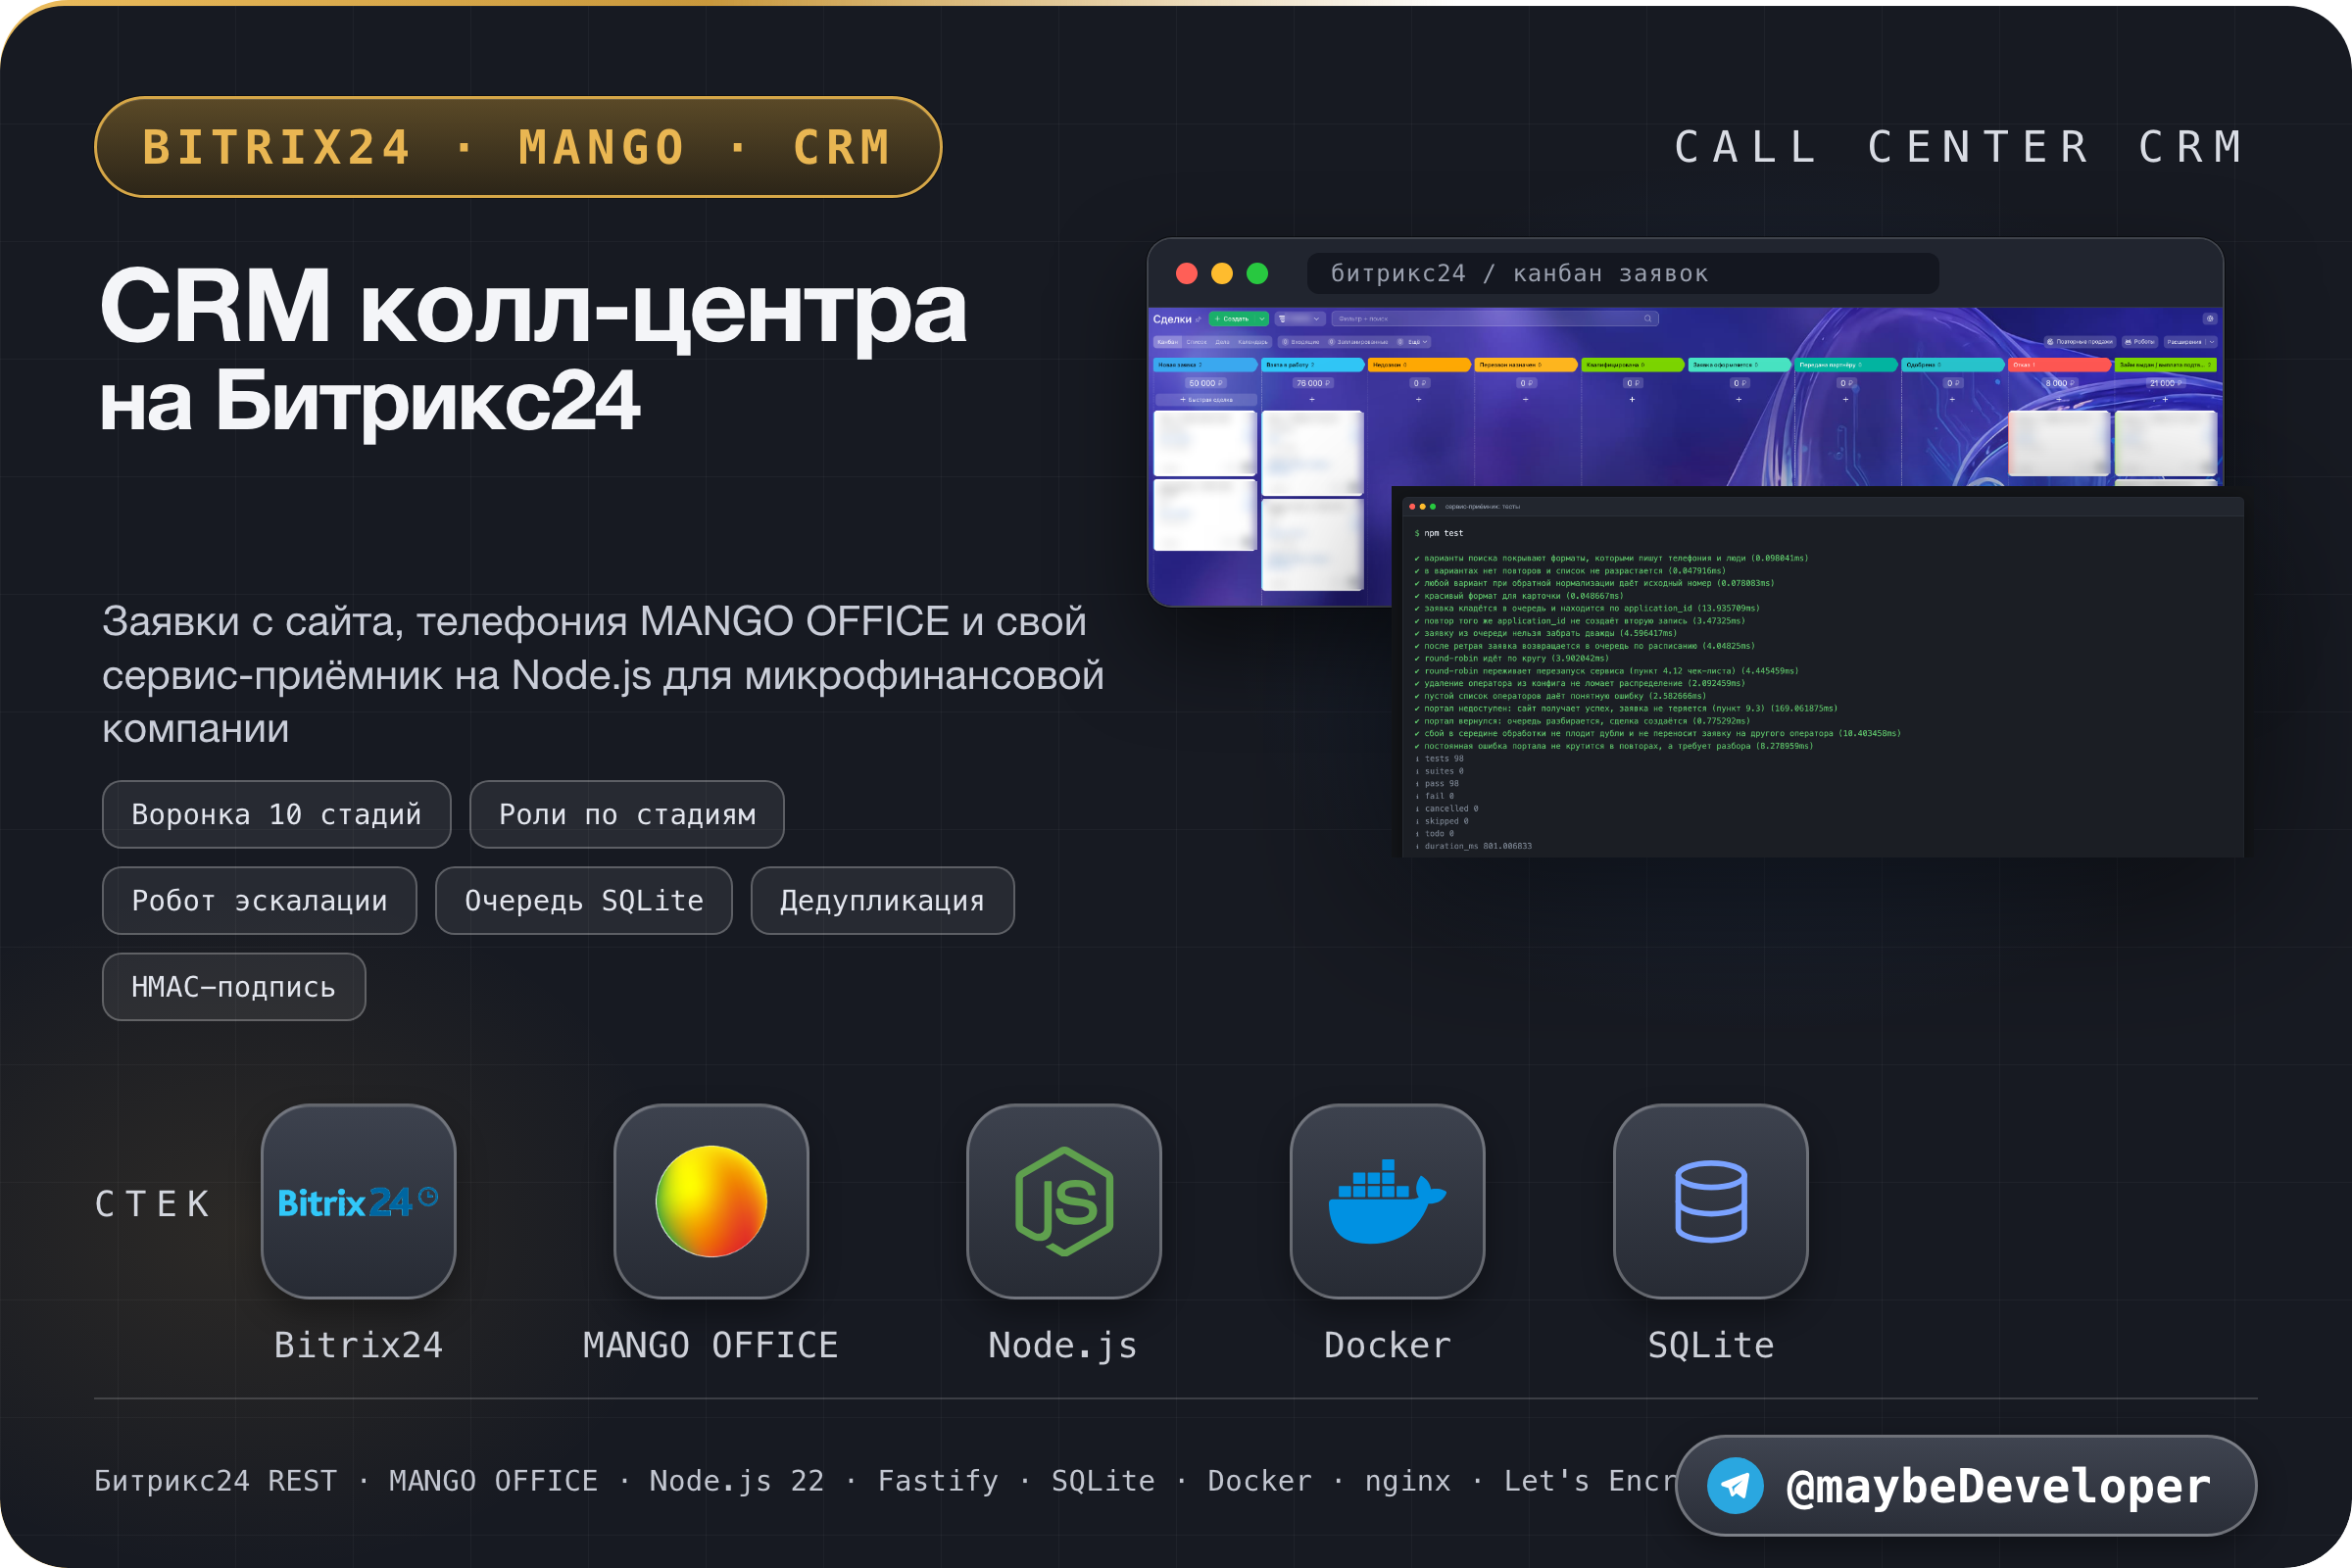This screenshot has height=1568, width=2352.
Task: Open the Роботы button in the kanban
Action: [2141, 342]
